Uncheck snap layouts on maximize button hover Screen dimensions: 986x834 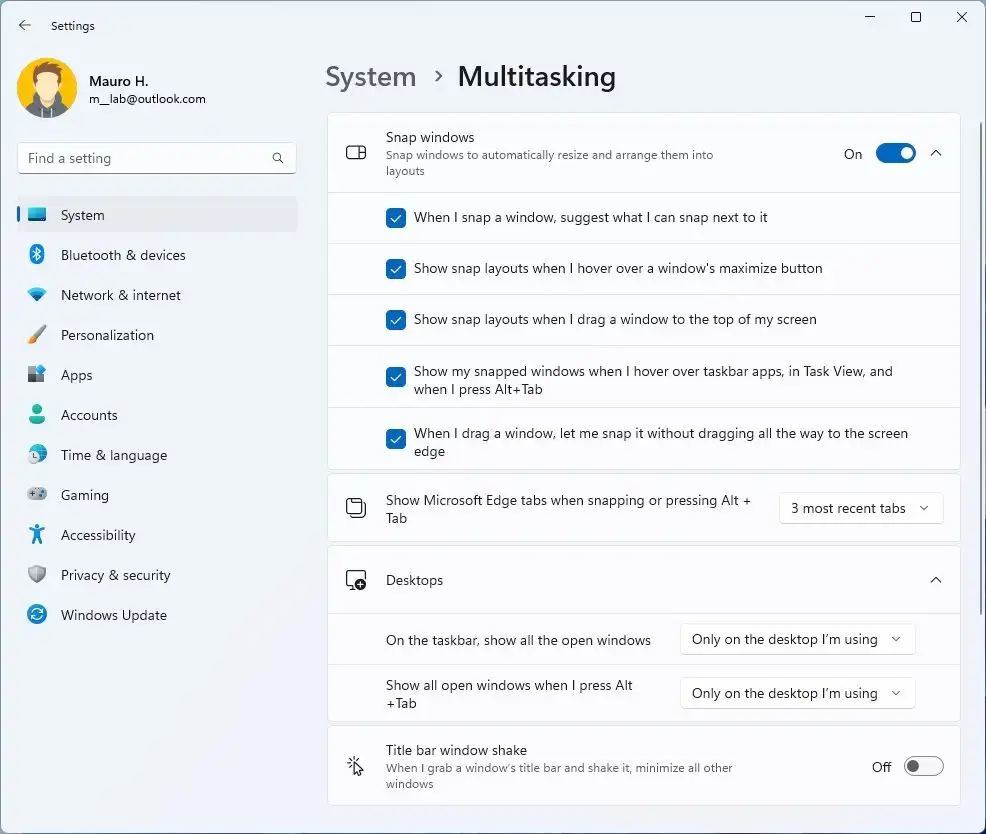(396, 269)
